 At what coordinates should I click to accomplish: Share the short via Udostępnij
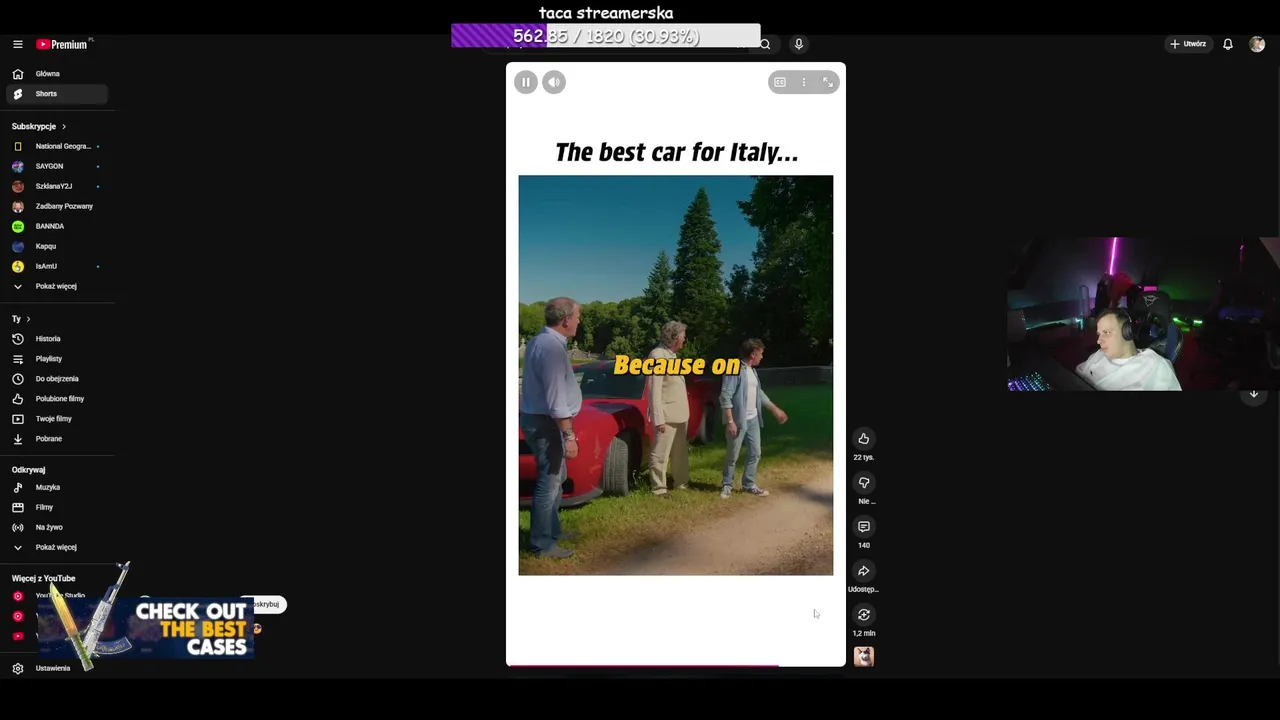864,571
